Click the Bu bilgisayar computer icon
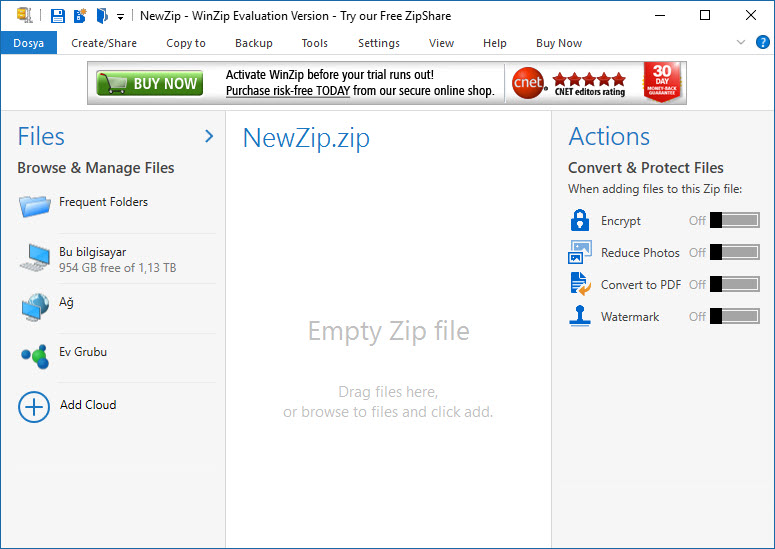 point(35,257)
